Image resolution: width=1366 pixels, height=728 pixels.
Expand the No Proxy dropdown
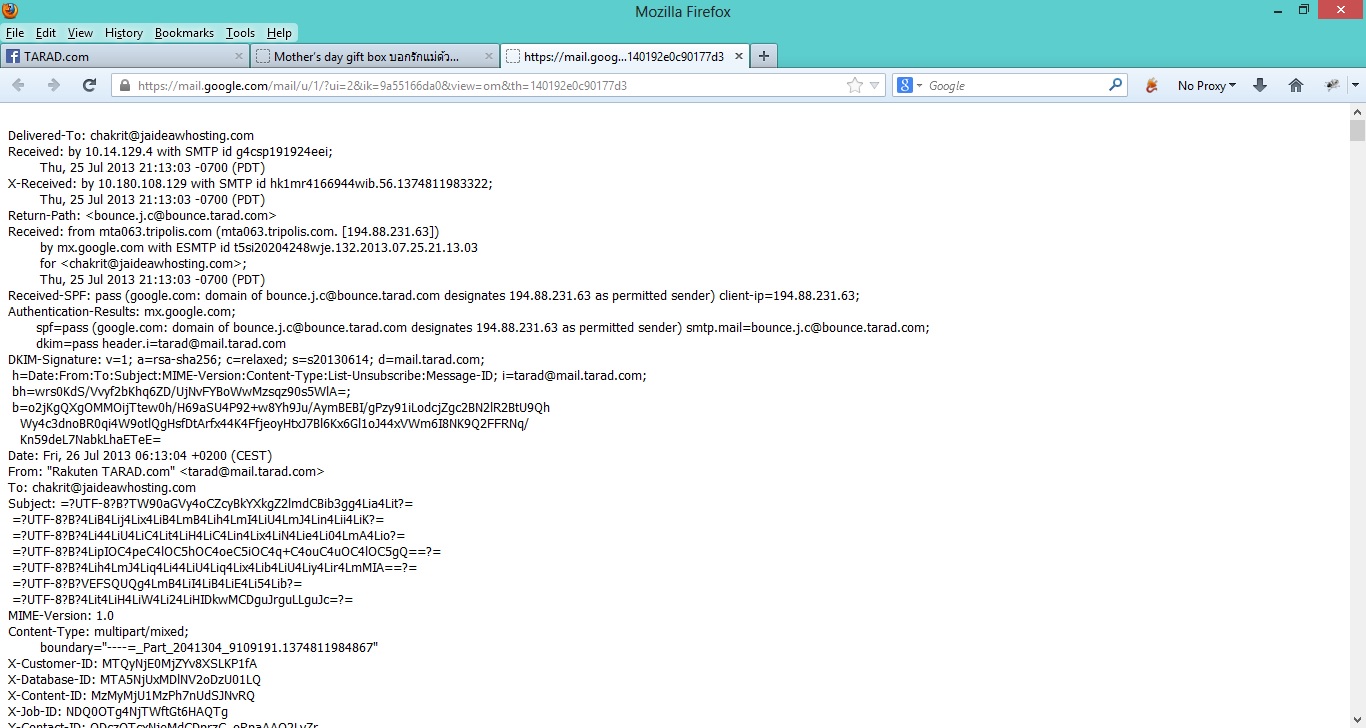[x=1207, y=86]
